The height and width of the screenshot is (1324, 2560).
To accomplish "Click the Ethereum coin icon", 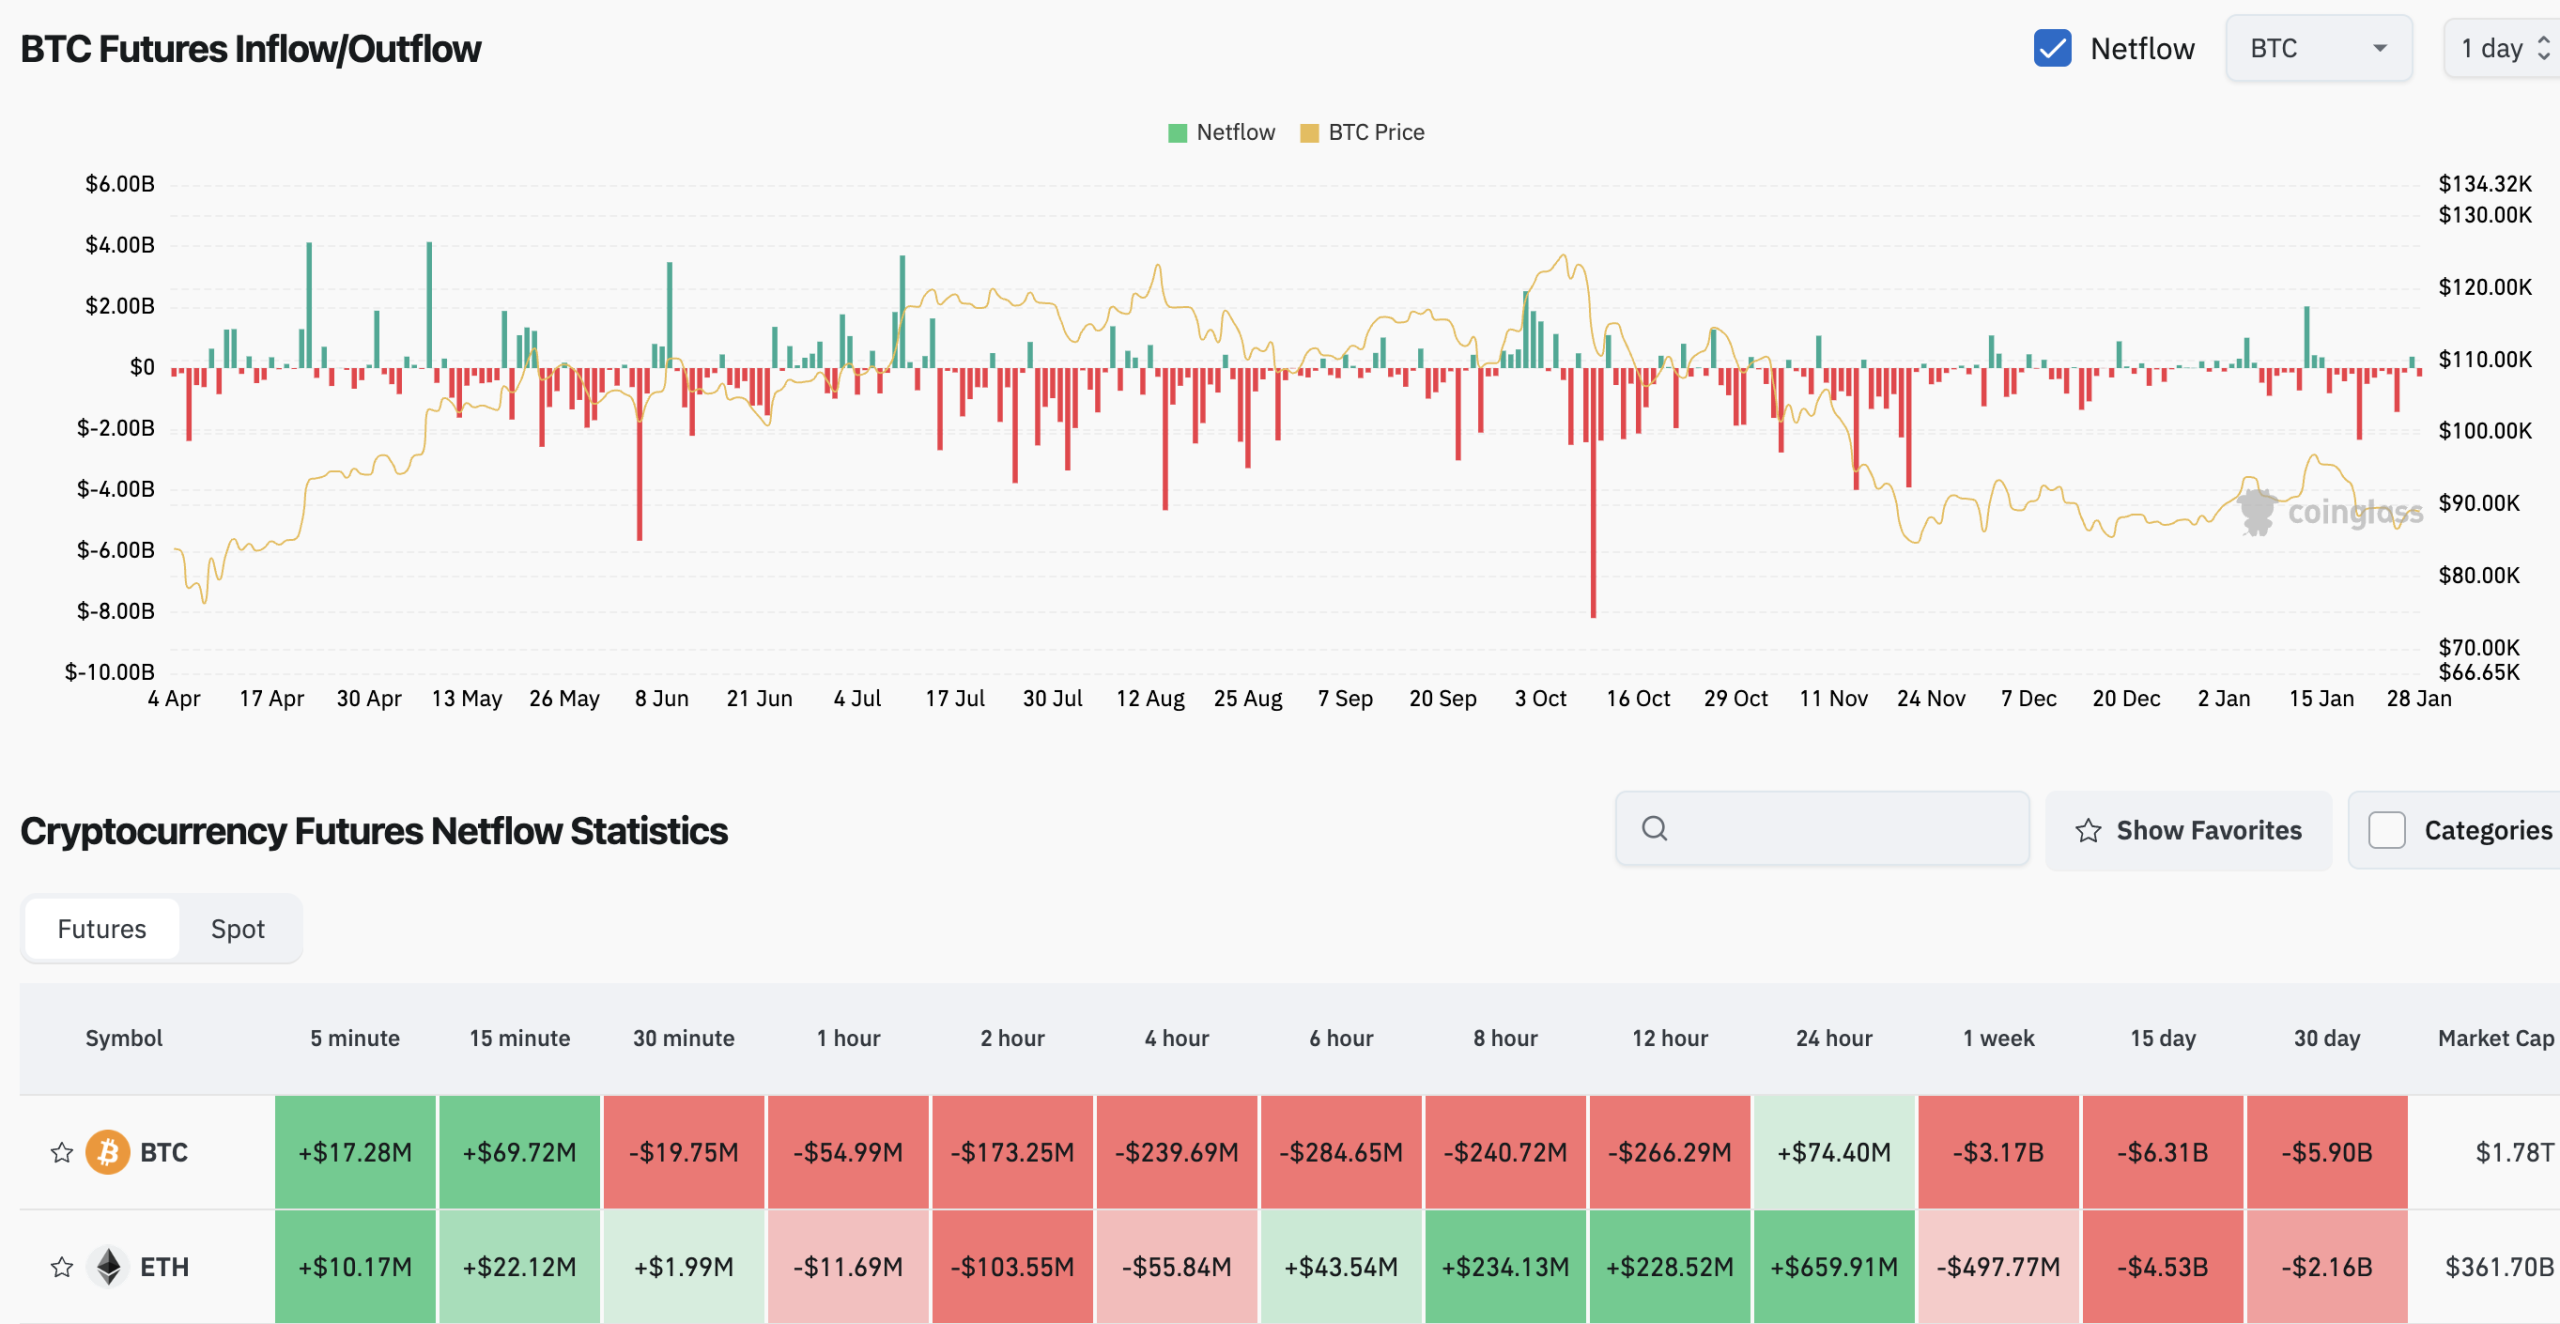I will [x=108, y=1267].
